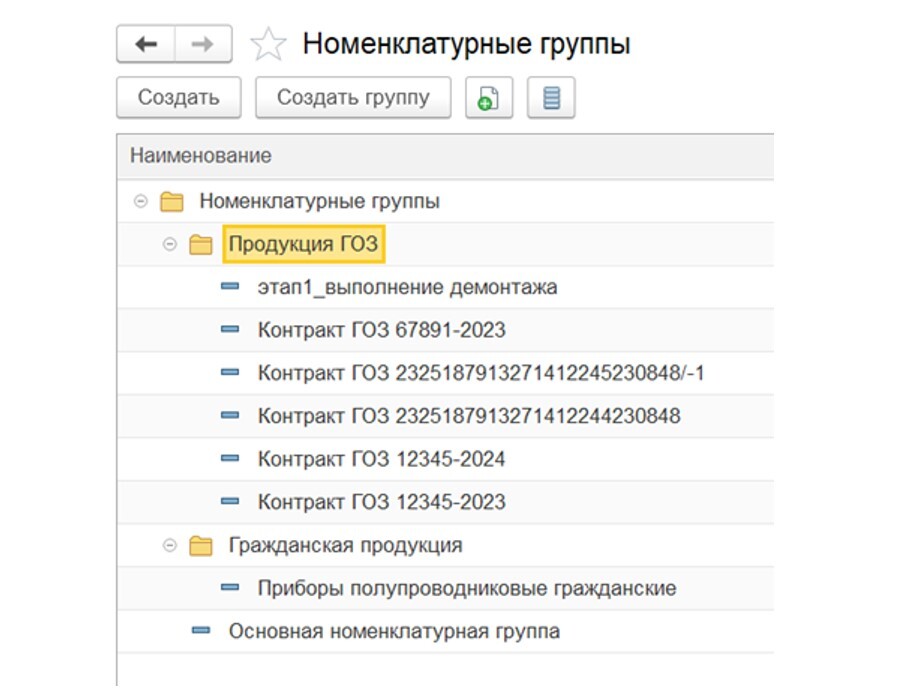918x689 pixels.
Task: Click item icon of Контракт ГОЗ 12345-2024
Action: [x=230, y=458]
